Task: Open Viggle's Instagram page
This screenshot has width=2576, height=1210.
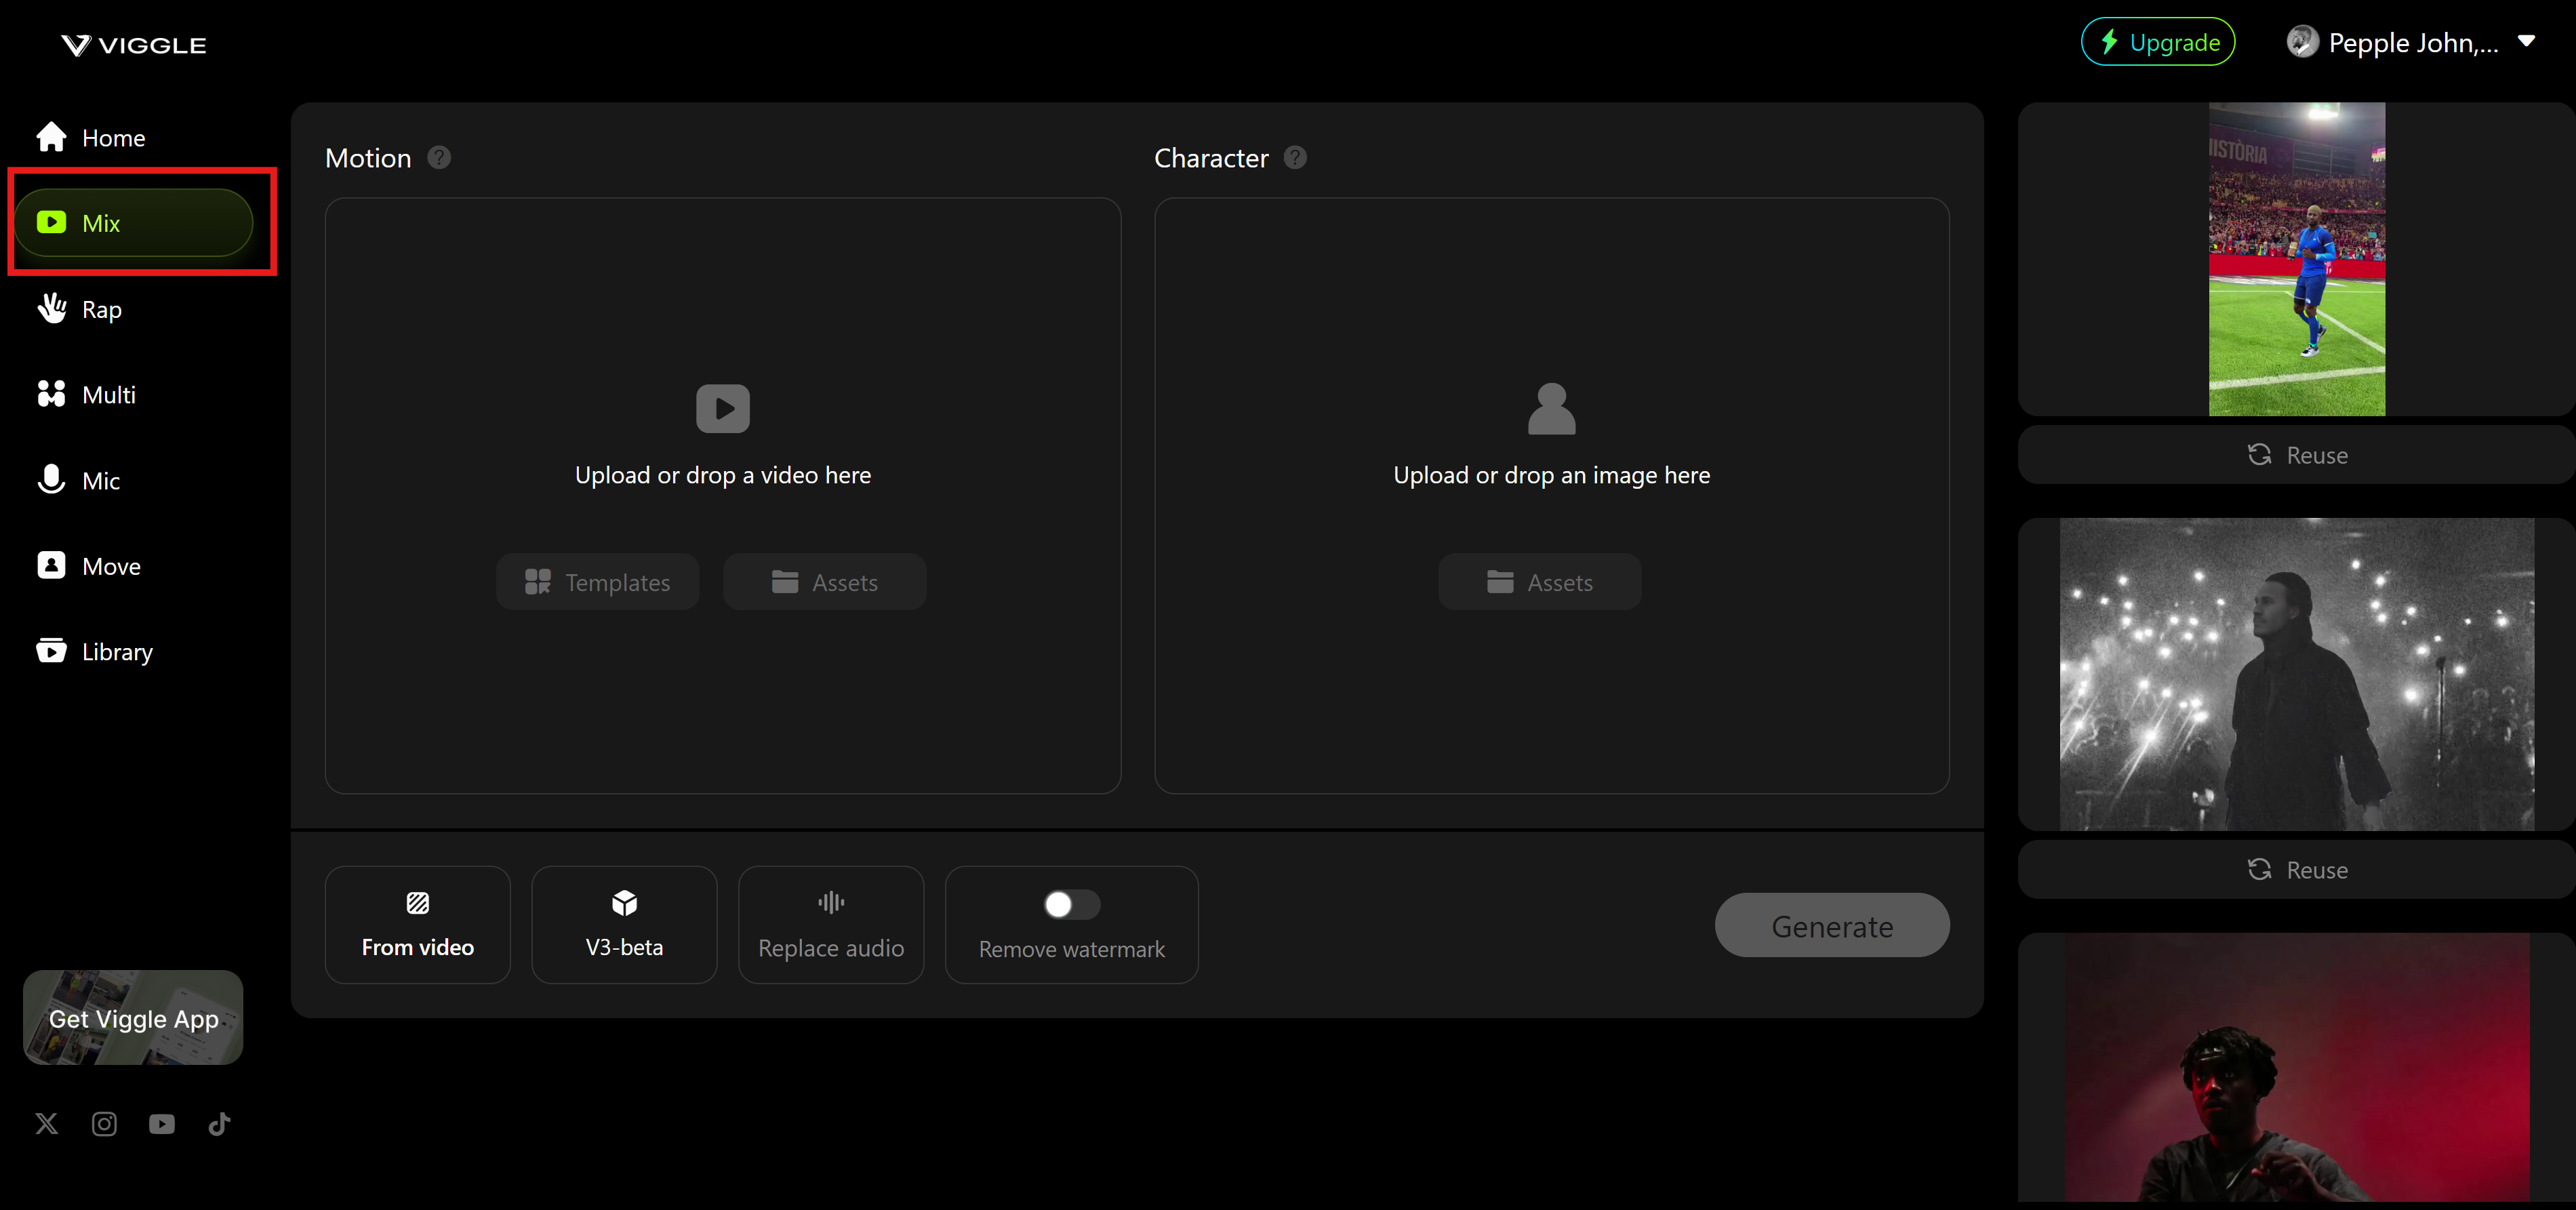Action: [104, 1123]
